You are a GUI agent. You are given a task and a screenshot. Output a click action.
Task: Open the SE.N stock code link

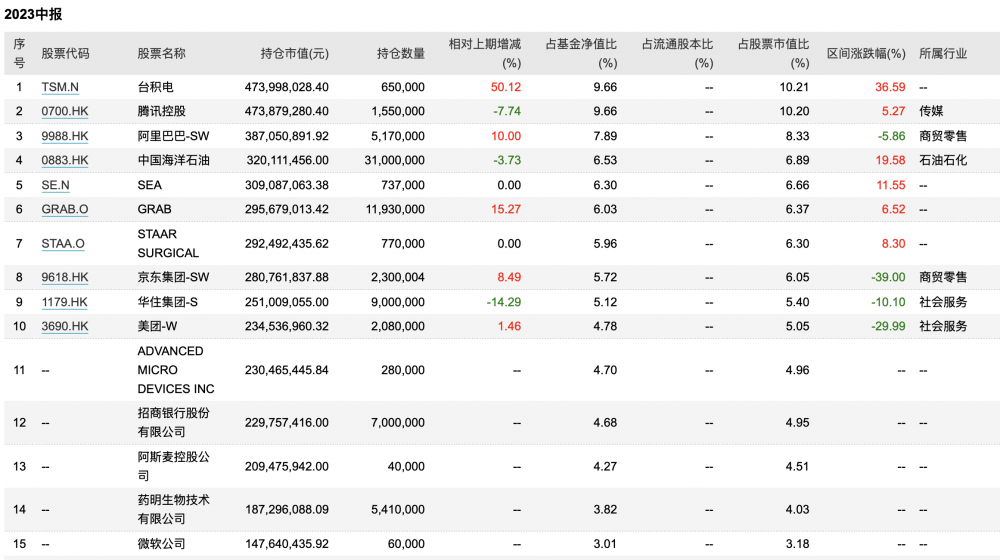[x=55, y=185]
